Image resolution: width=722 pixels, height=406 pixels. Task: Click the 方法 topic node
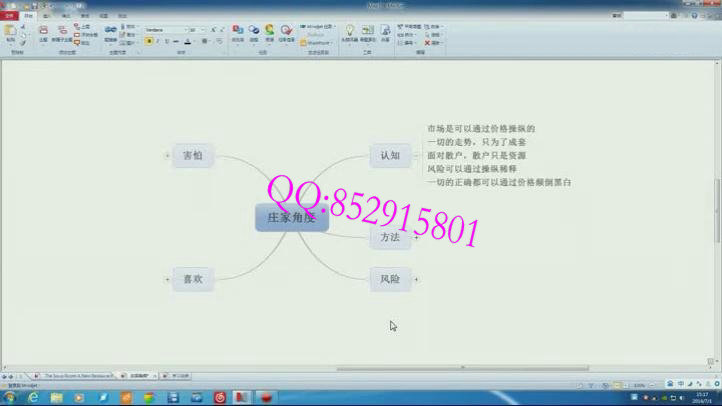389,237
